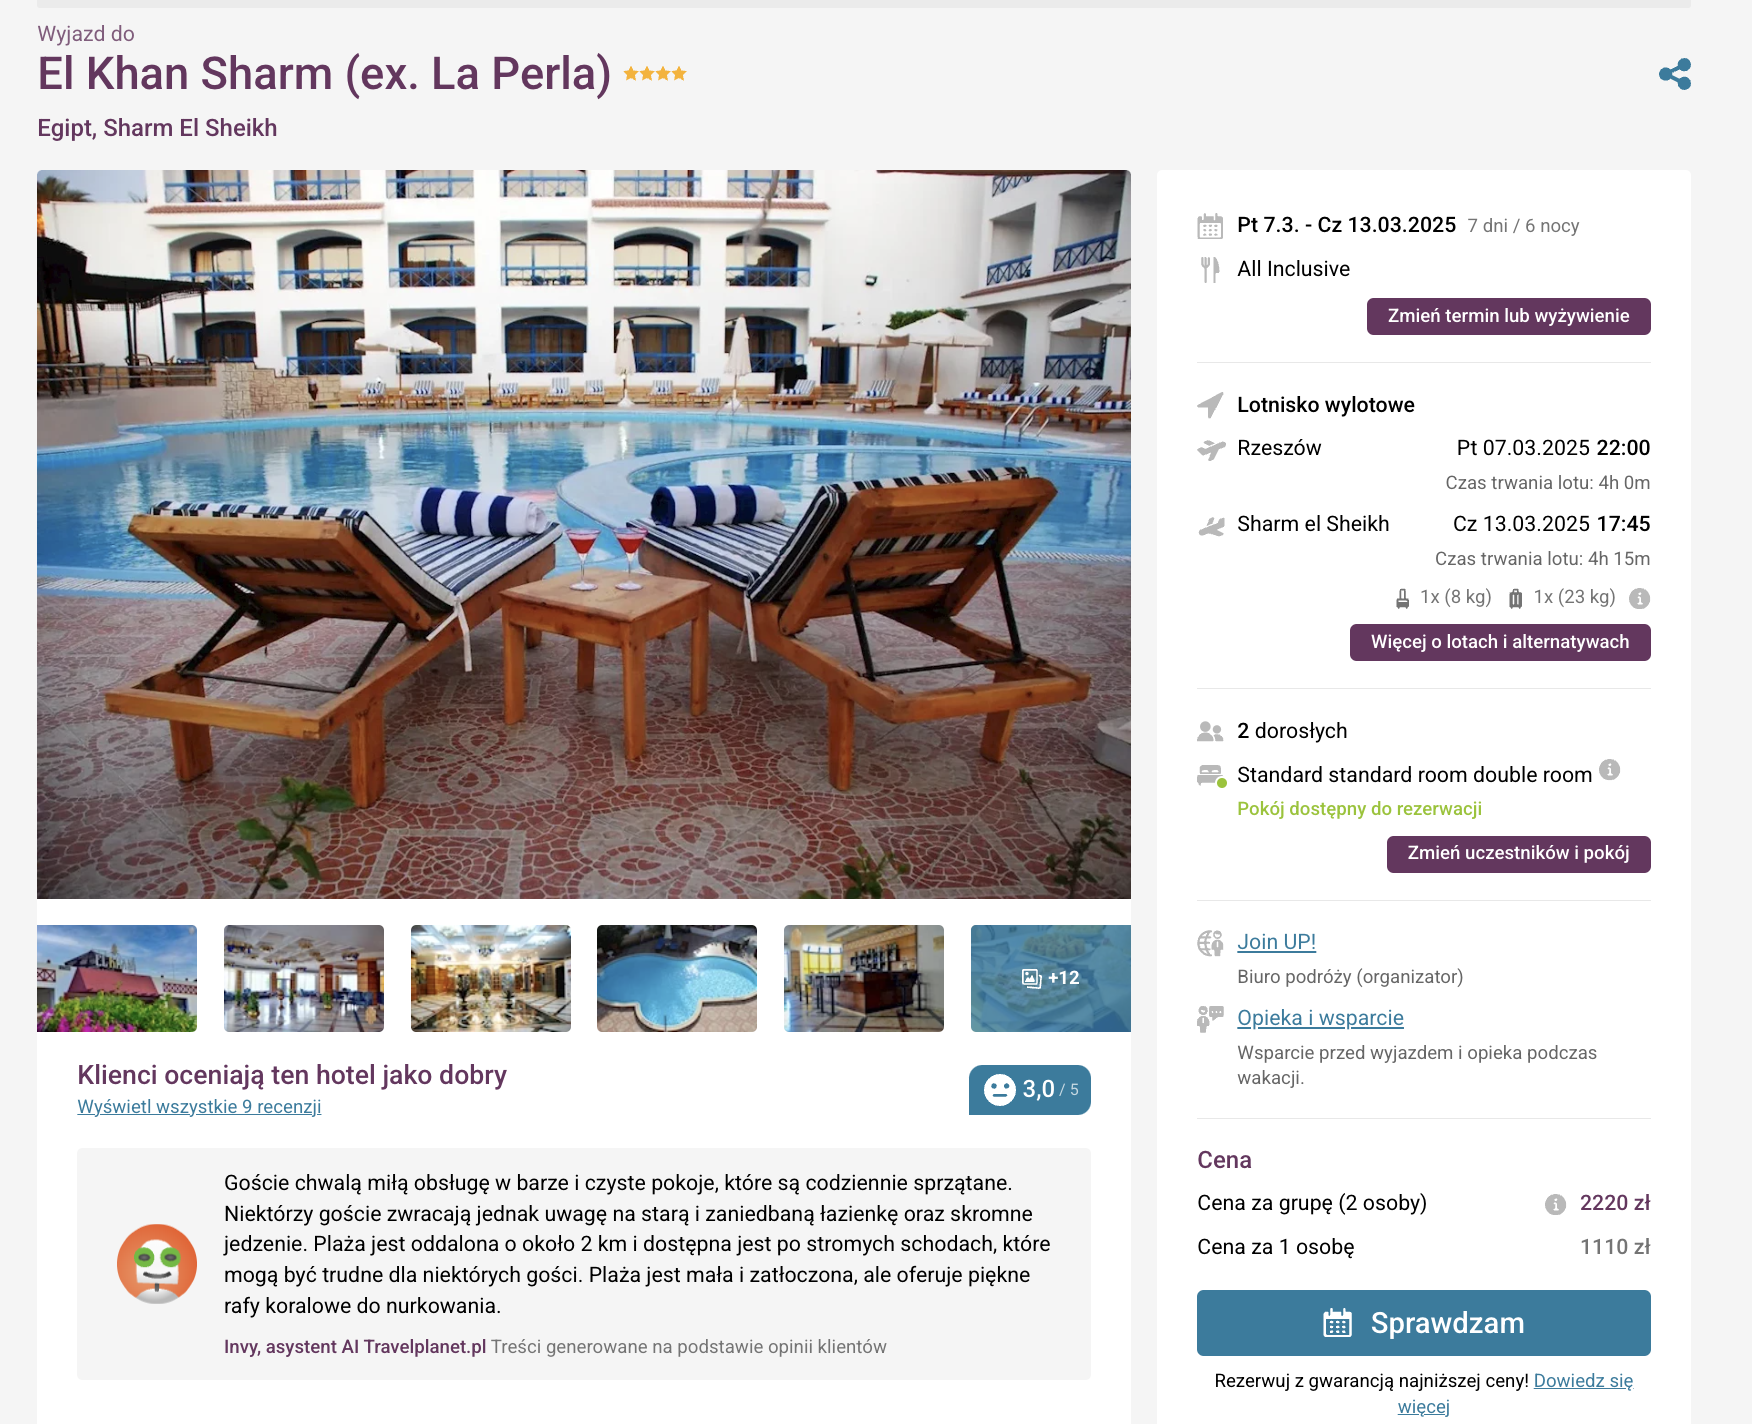Click Więcej o lotach i alternatywach button
1752x1424 pixels.
[x=1500, y=642]
